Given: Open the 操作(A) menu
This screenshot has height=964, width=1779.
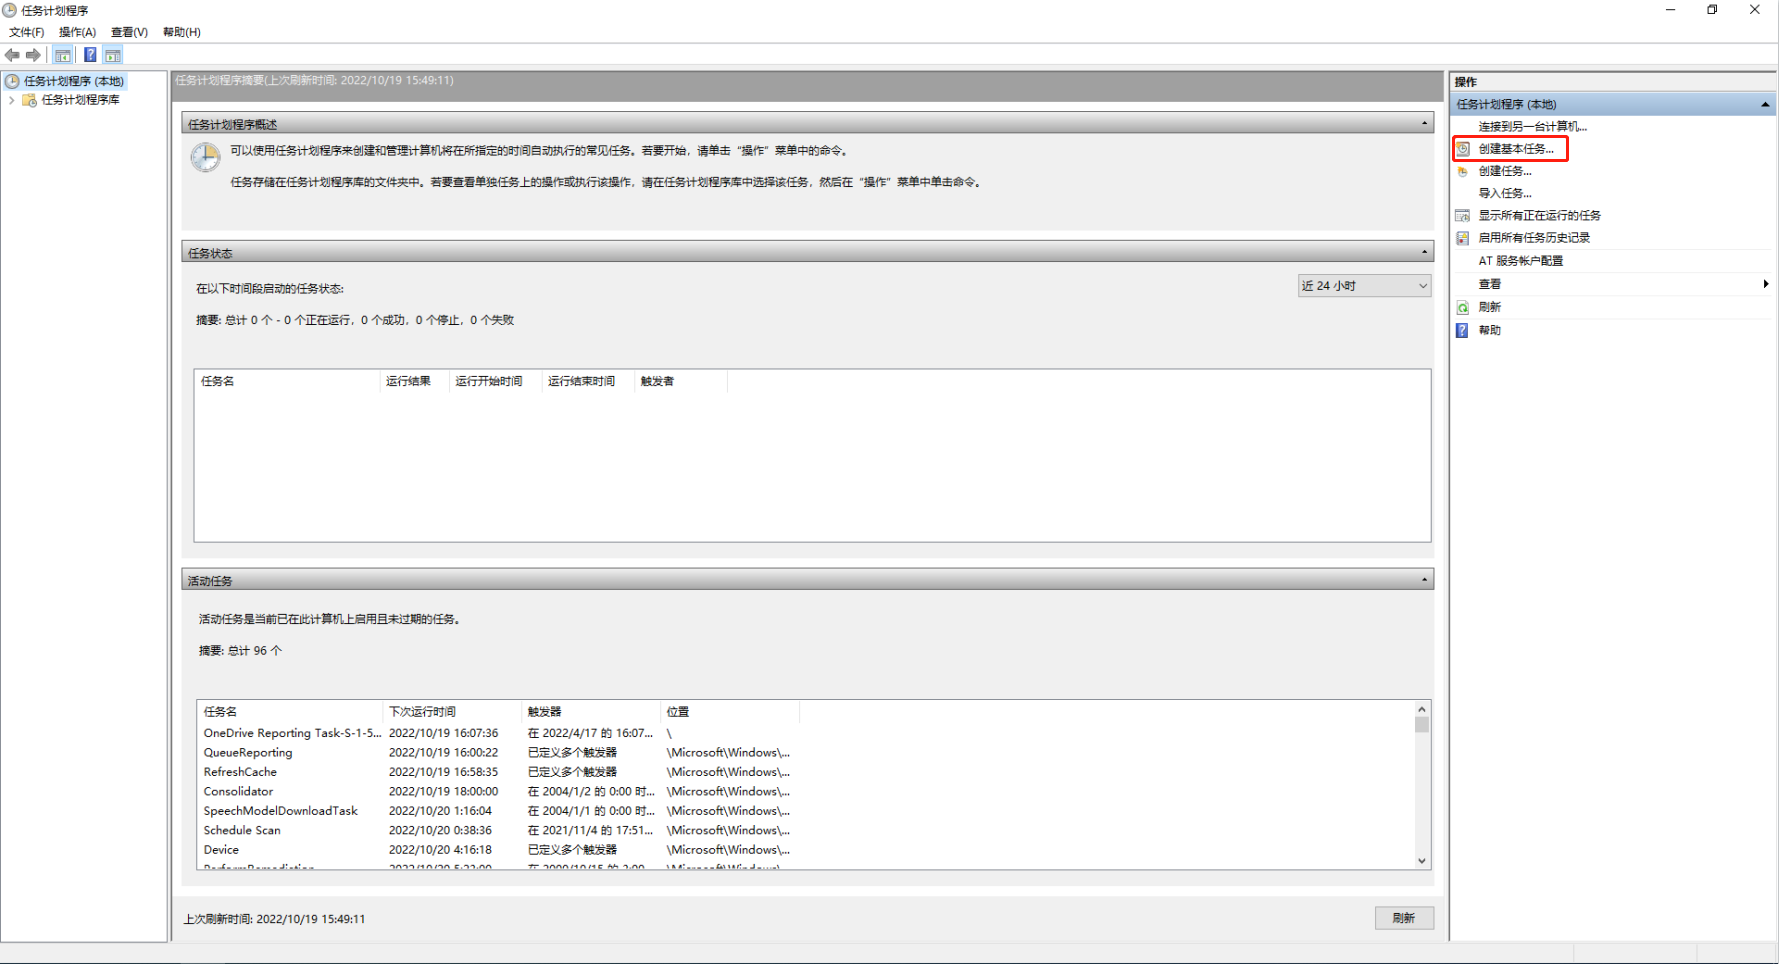Looking at the screenshot, I should (77, 32).
